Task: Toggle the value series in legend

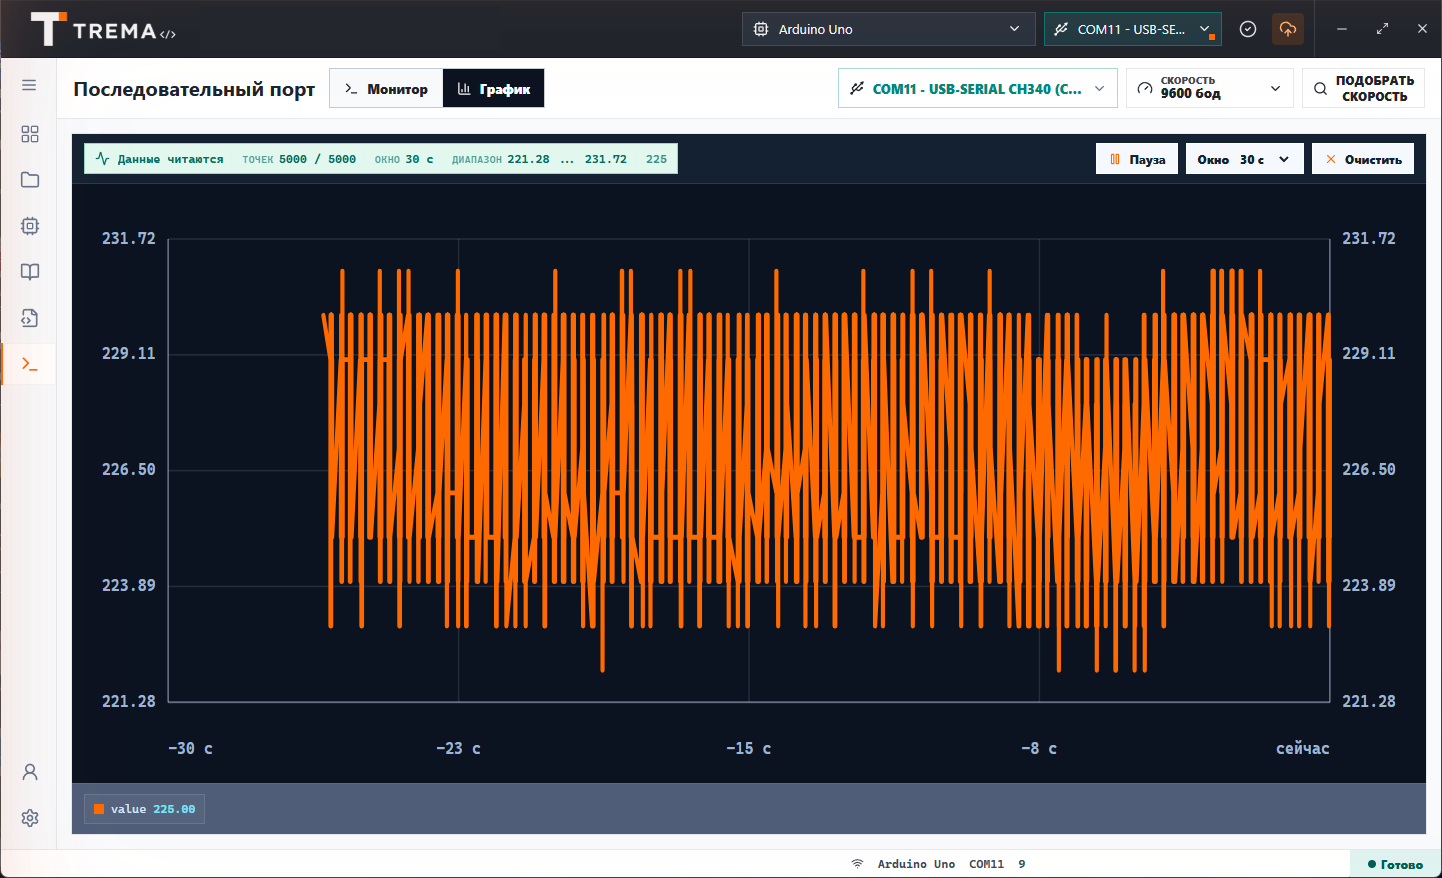Action: [145, 809]
